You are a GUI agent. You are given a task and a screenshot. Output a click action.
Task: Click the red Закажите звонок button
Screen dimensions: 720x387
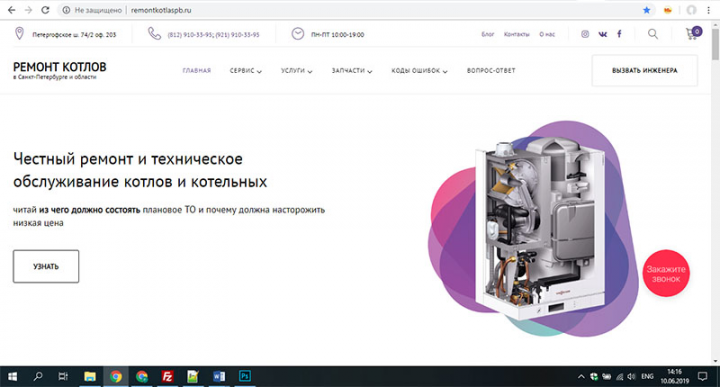click(666, 274)
